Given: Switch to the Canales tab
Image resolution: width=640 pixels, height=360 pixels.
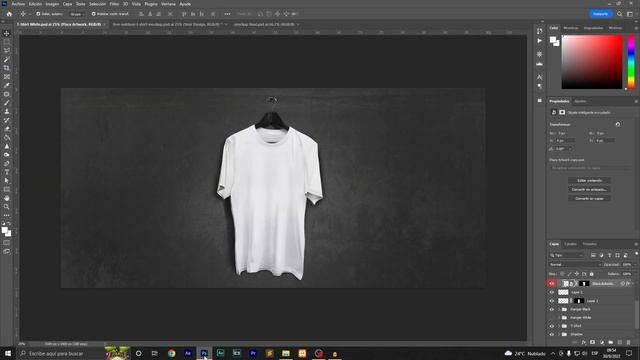Looking at the screenshot, I should click(x=570, y=244).
